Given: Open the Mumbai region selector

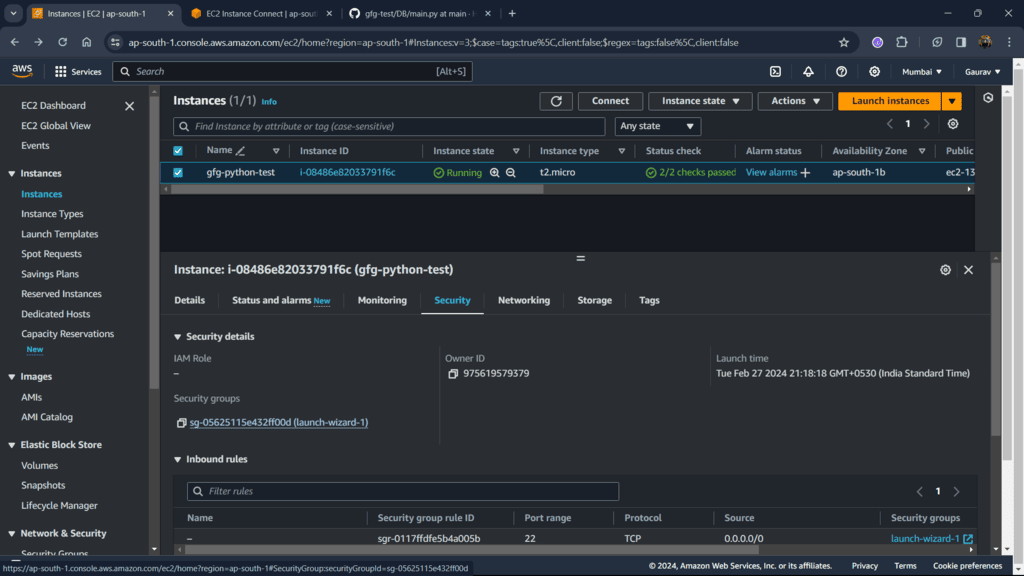Looking at the screenshot, I should point(921,72).
